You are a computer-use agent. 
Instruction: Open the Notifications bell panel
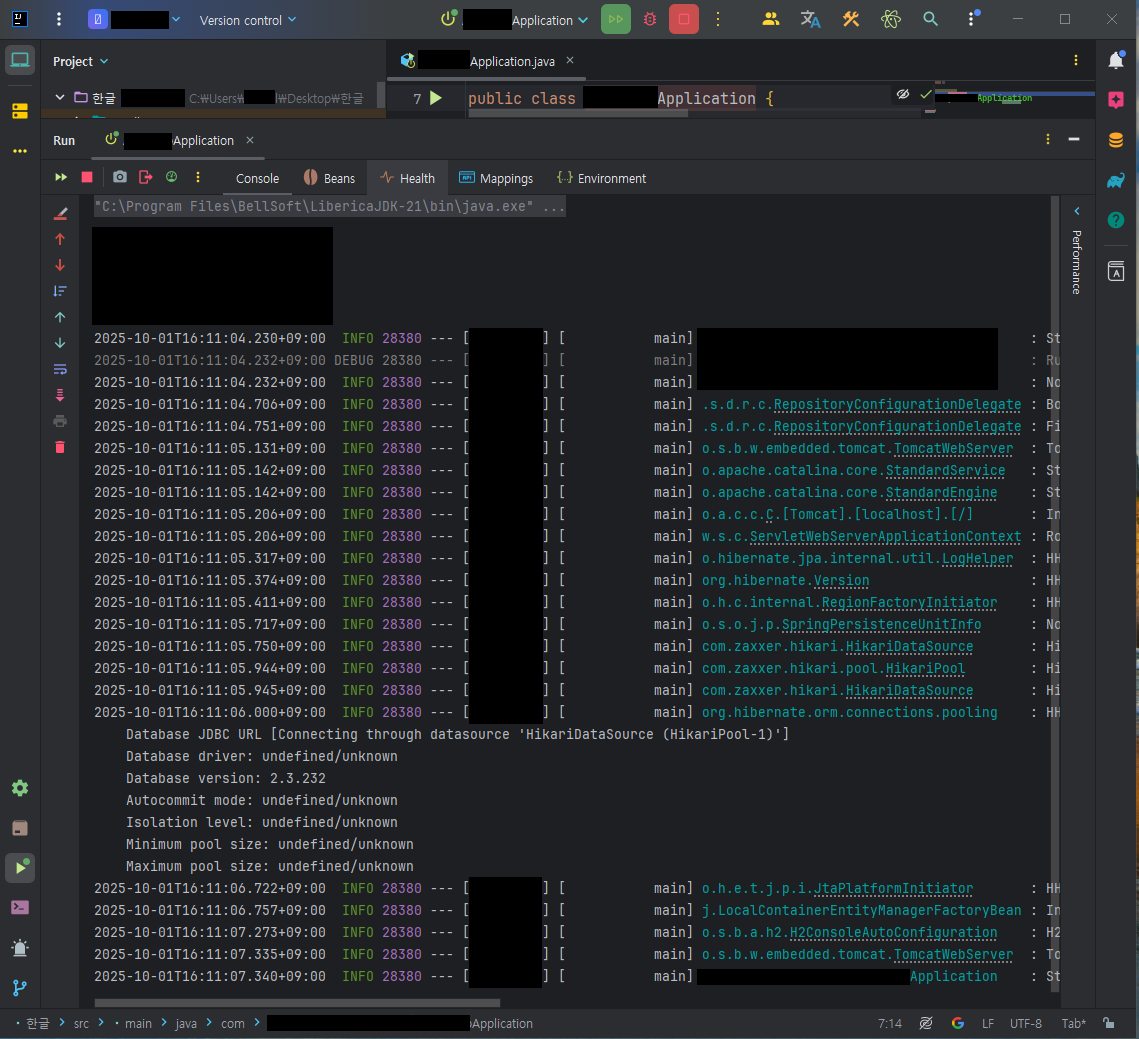[x=1116, y=61]
